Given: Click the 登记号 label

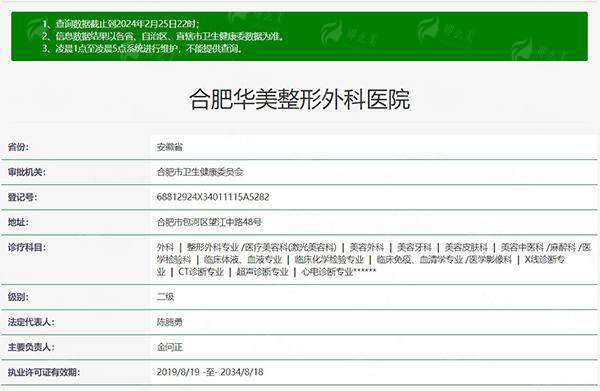Looking at the screenshot, I should coord(22,197).
